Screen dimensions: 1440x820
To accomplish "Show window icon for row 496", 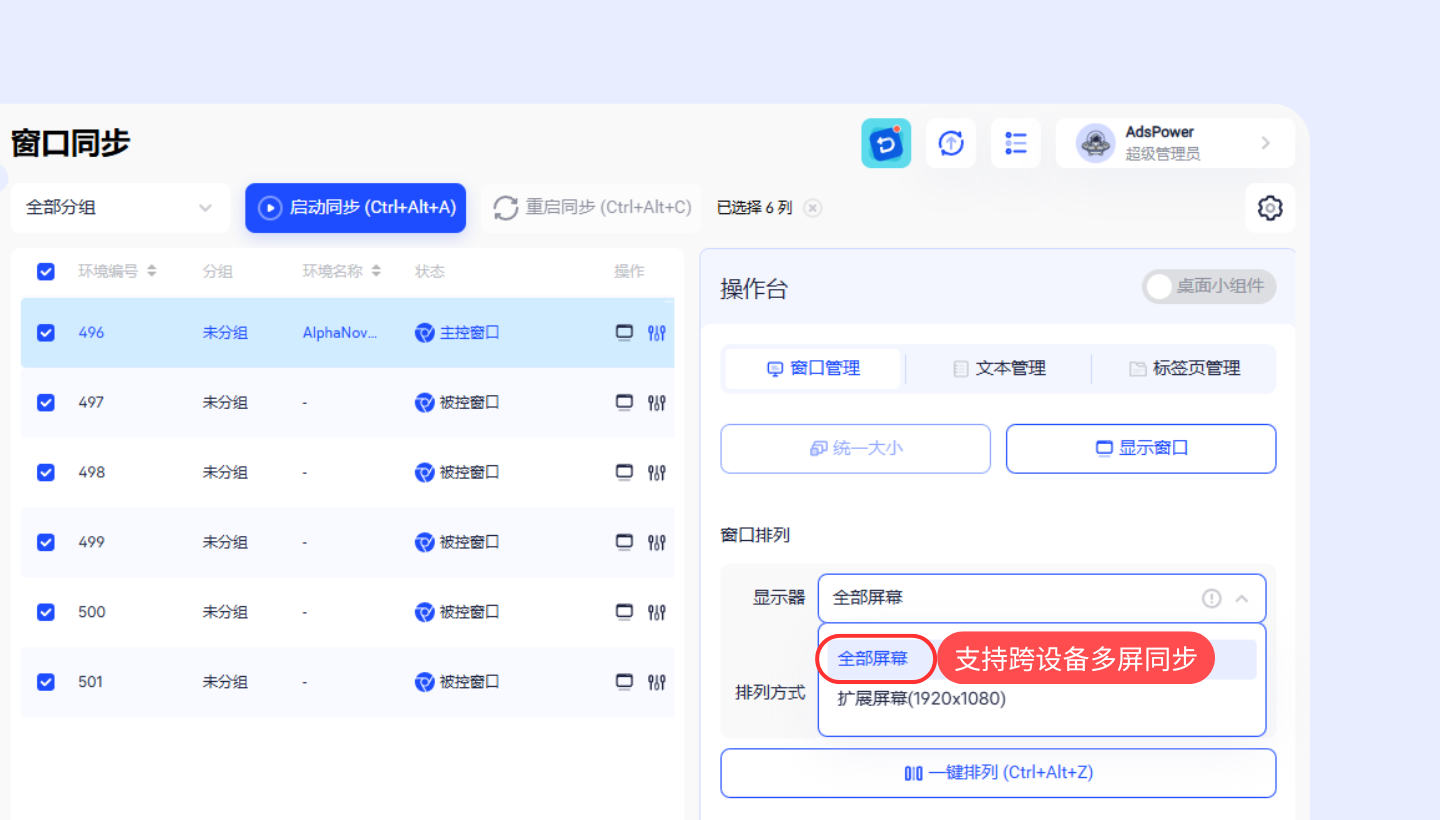I will point(624,332).
